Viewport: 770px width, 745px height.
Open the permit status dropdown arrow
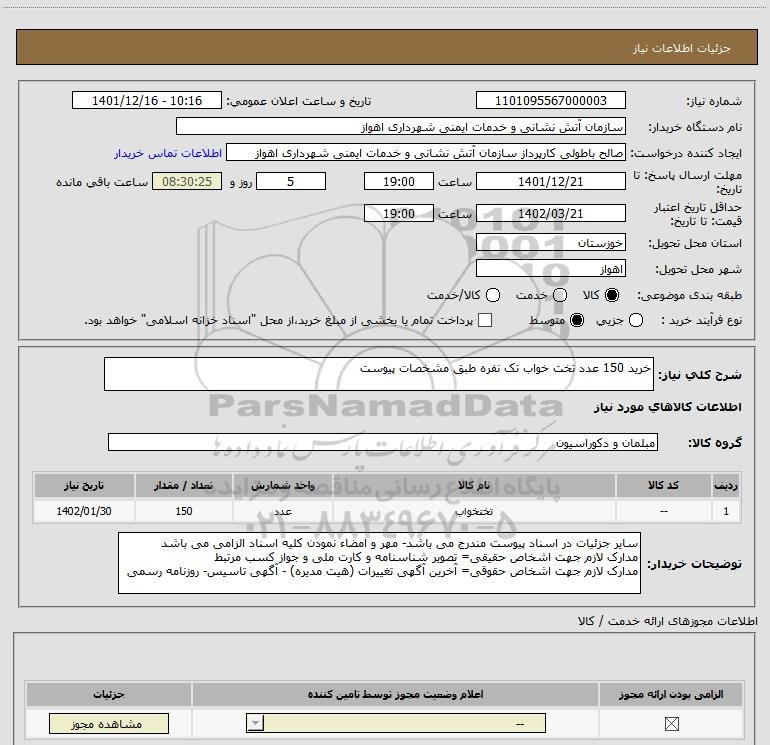point(255,723)
